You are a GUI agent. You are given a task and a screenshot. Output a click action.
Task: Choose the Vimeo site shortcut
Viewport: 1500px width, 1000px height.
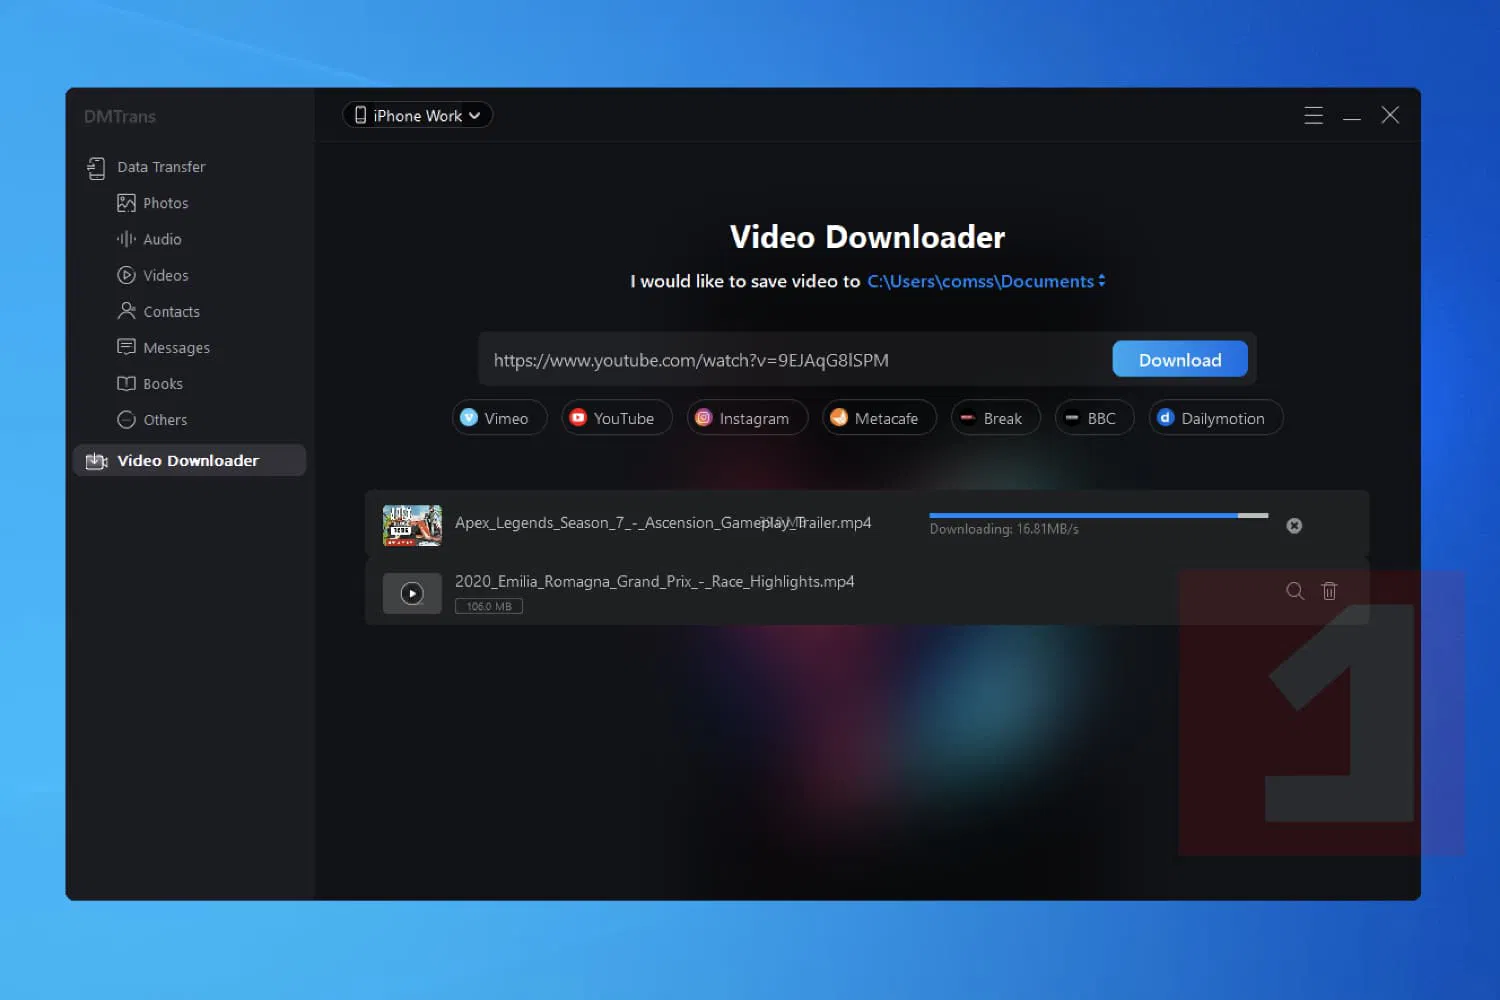click(x=499, y=418)
